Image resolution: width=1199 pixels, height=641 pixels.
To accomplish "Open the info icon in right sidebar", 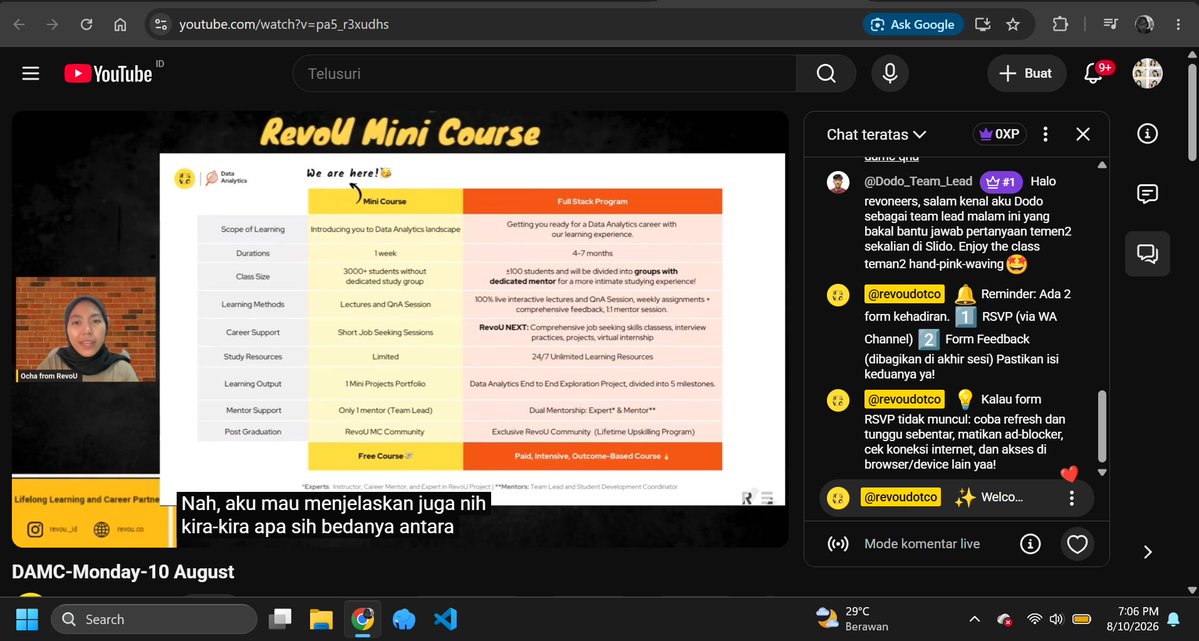I will click(1147, 134).
